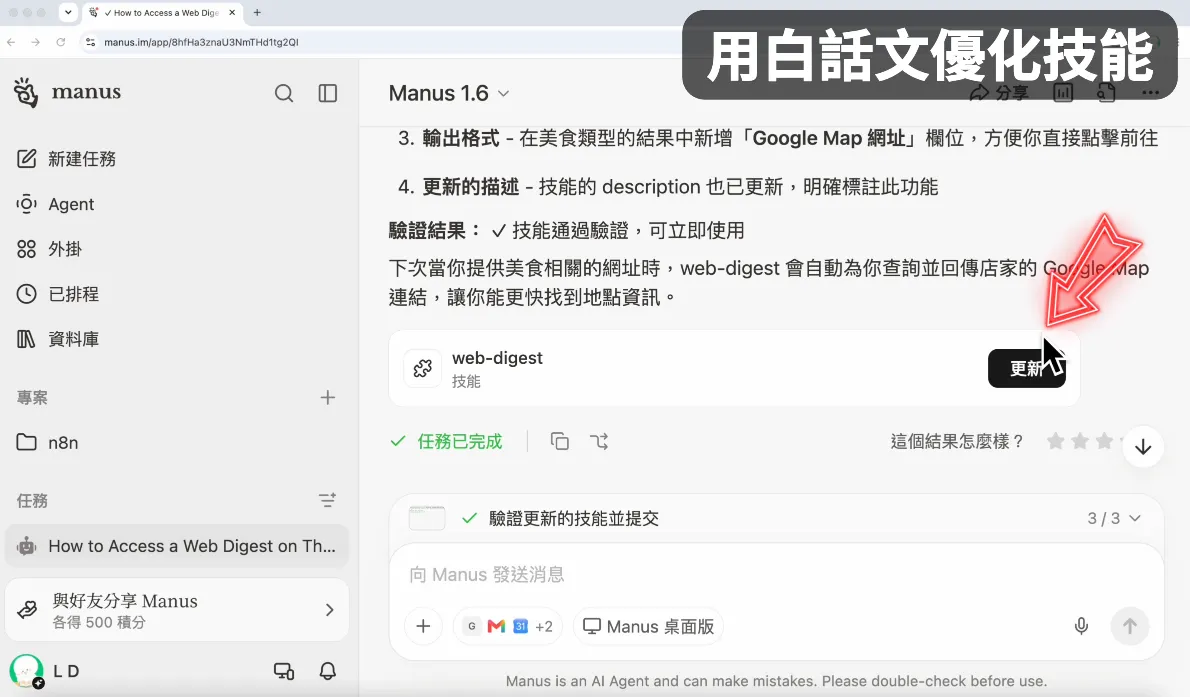Select the How to Access a Web Dige tab
The width and height of the screenshot is (1190, 697).
(x=163, y=12)
